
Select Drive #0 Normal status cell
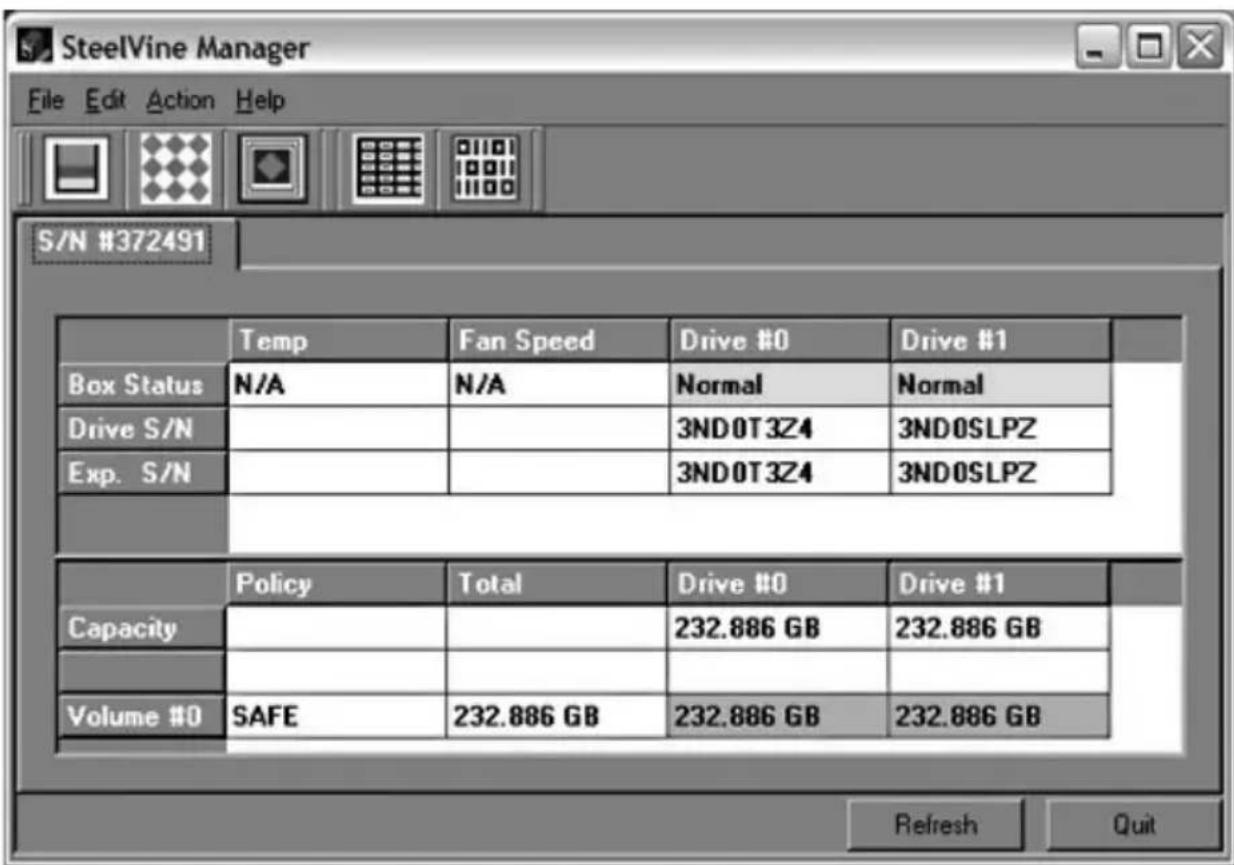[779, 385]
